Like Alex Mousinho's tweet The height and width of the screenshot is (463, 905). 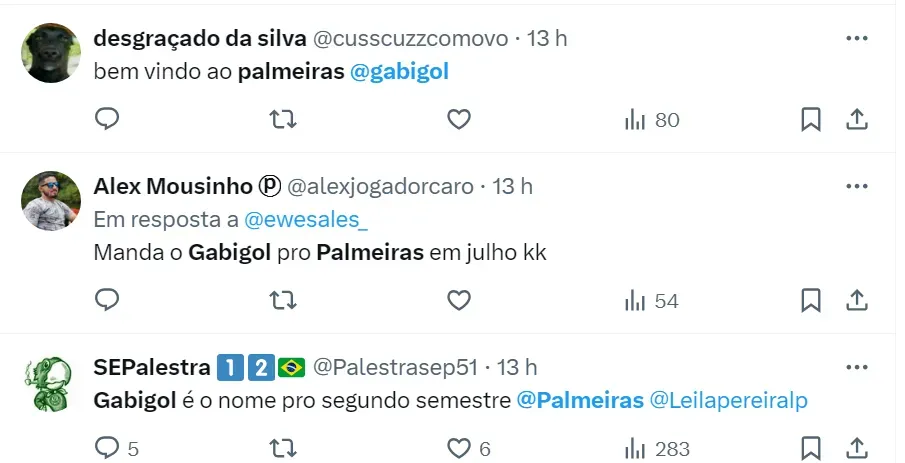pos(459,301)
